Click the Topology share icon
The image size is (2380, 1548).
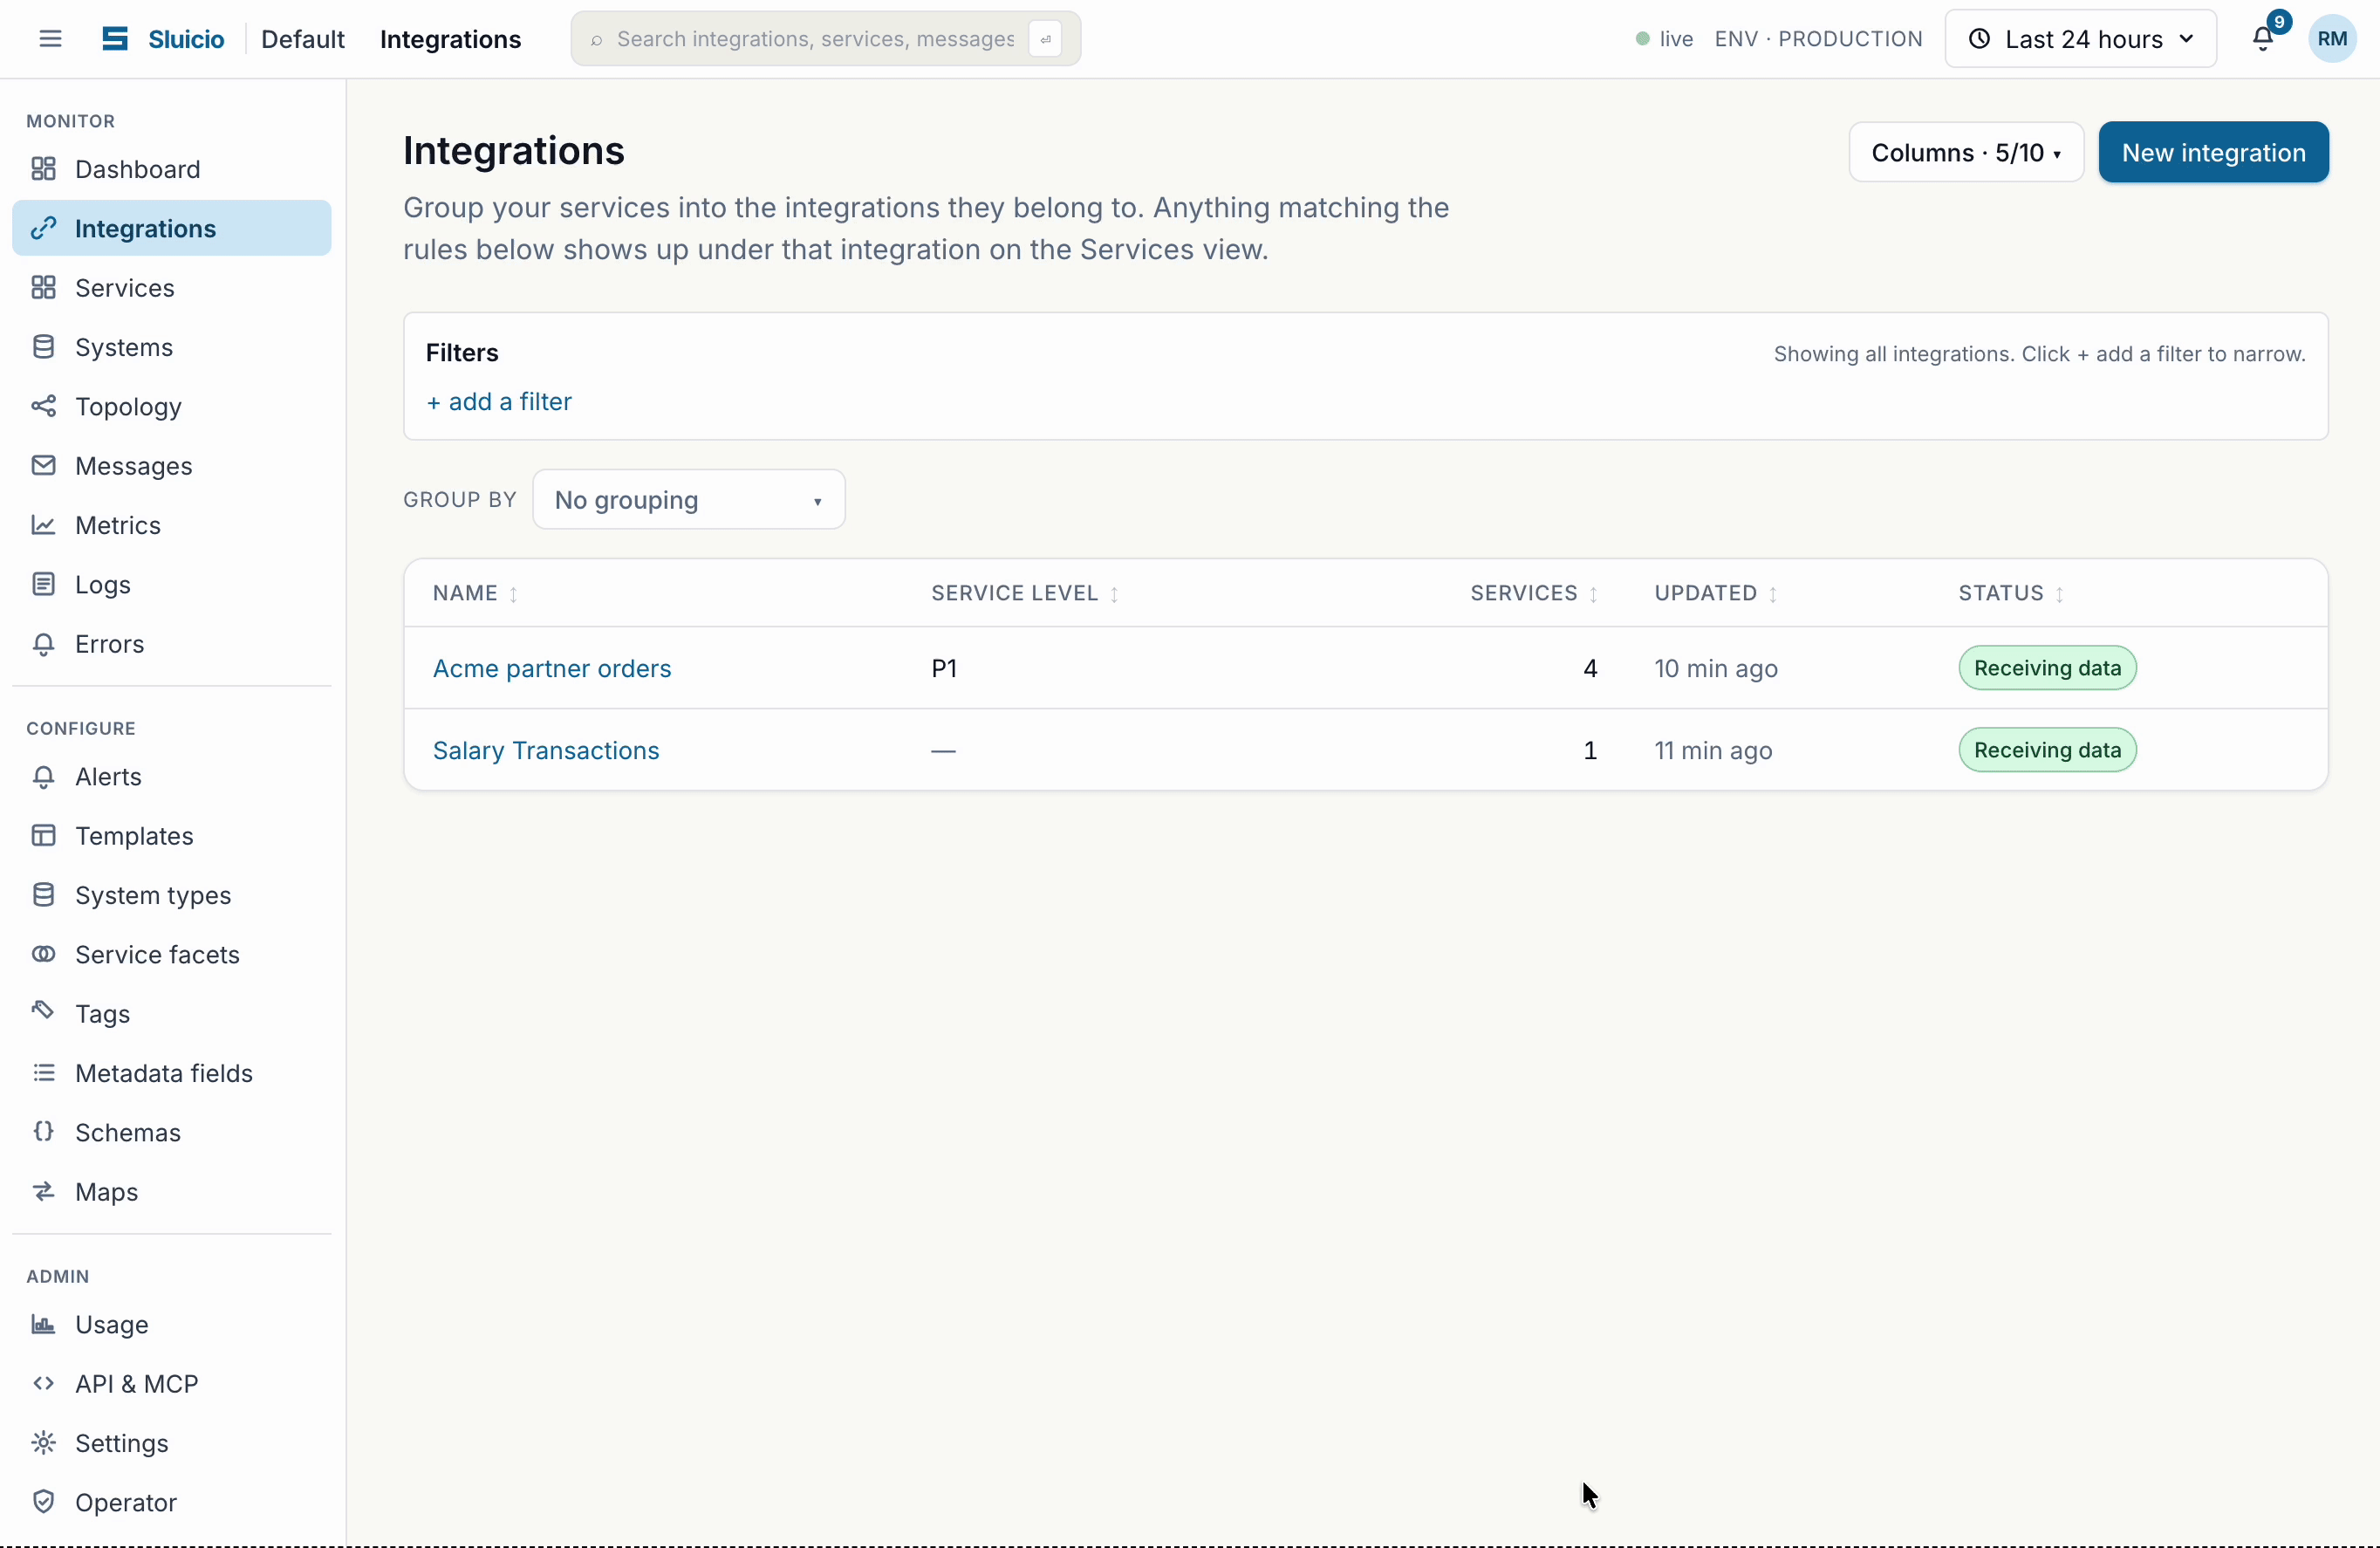pos(43,406)
